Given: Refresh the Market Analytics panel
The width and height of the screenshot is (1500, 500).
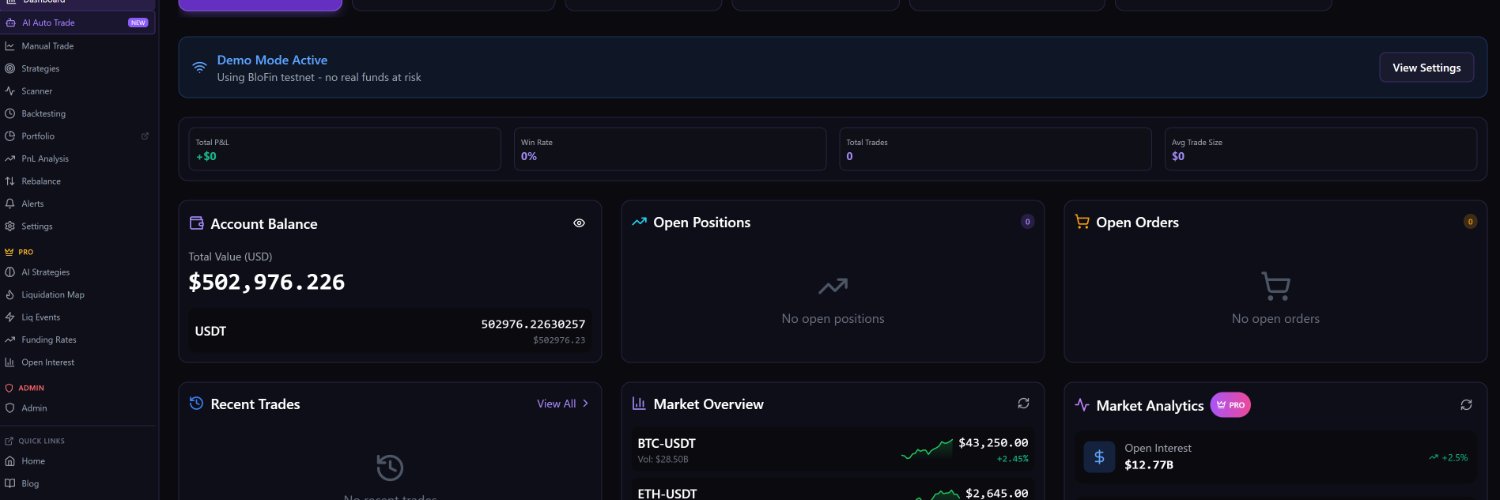Looking at the screenshot, I should 1466,404.
